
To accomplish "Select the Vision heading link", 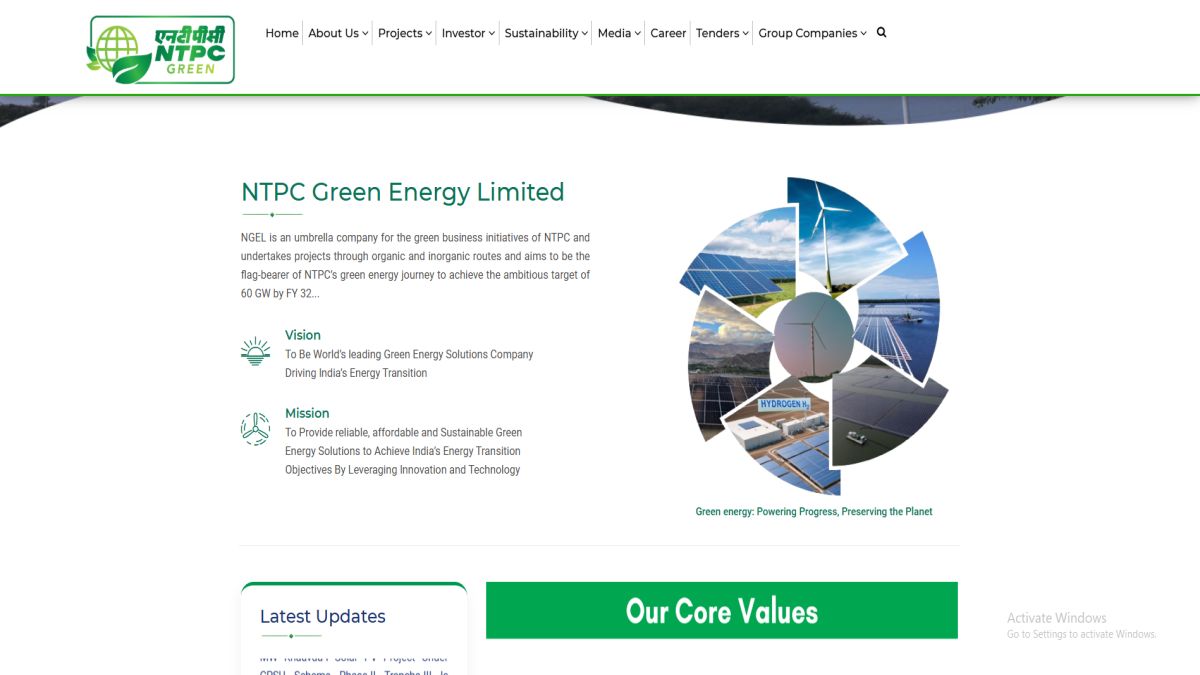I will [x=303, y=335].
